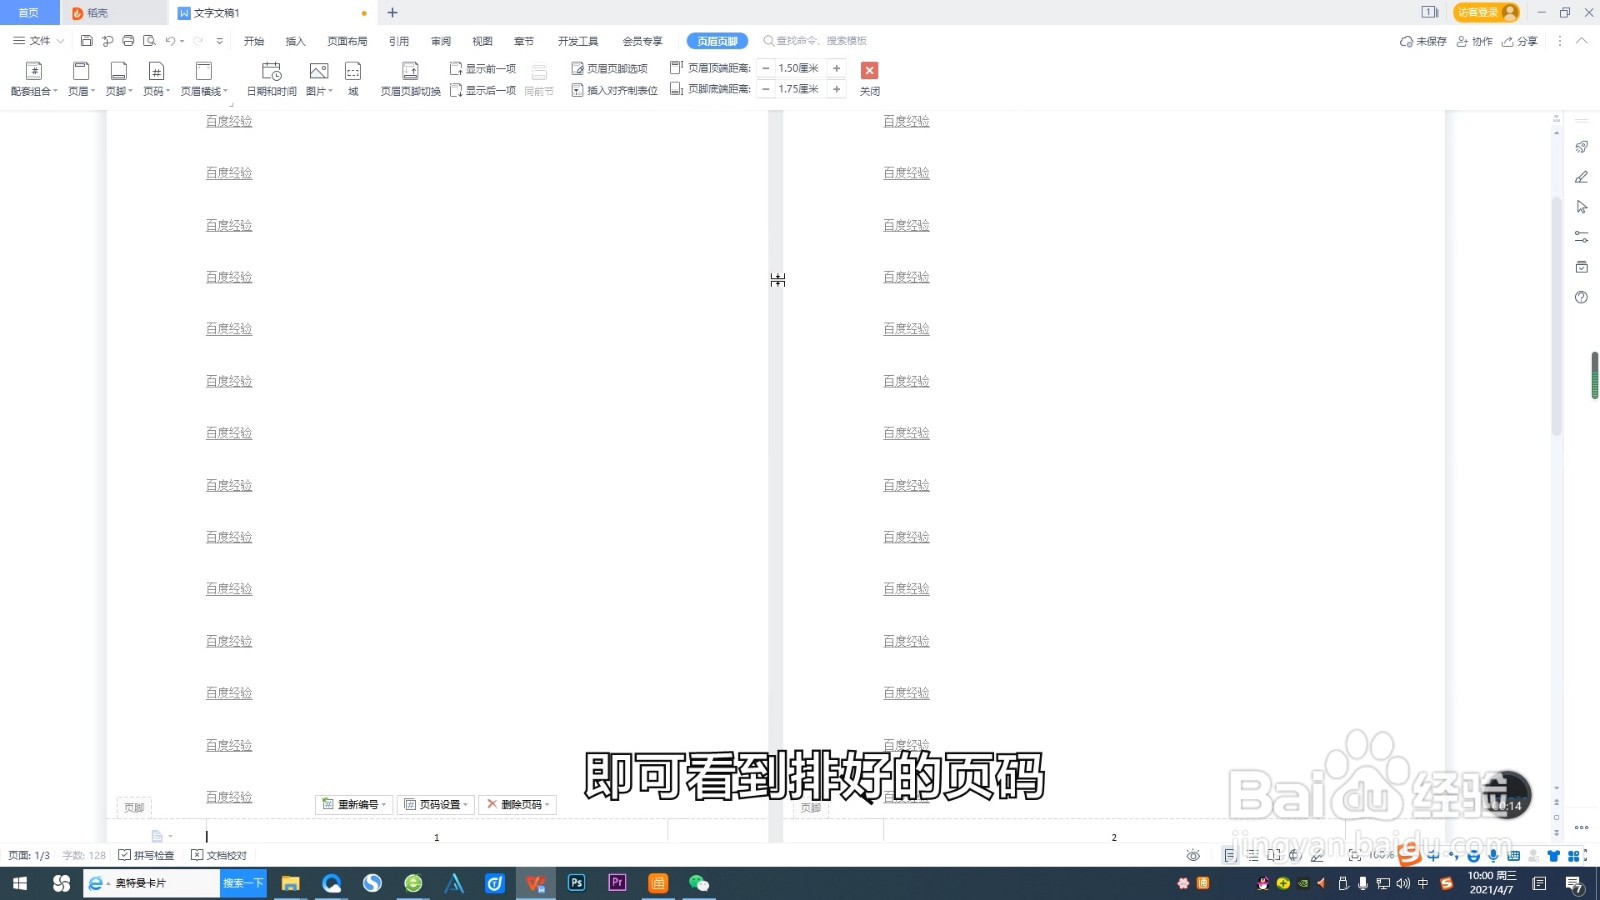Image resolution: width=1600 pixels, height=900 pixels.
Task: Show the next item with 显示后一项
Action: [483, 90]
